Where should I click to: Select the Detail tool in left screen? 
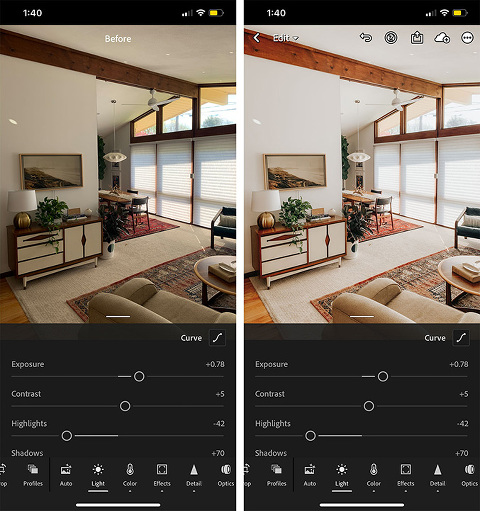(x=194, y=475)
